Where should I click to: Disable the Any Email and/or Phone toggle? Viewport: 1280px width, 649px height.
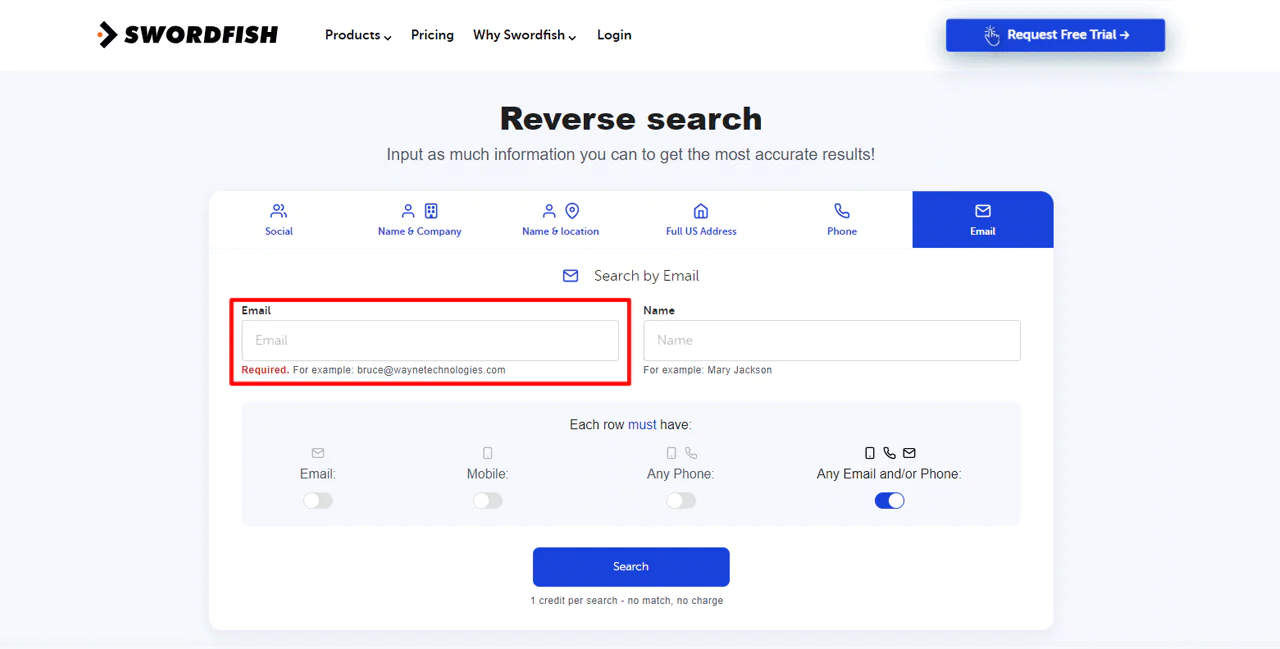coord(889,500)
